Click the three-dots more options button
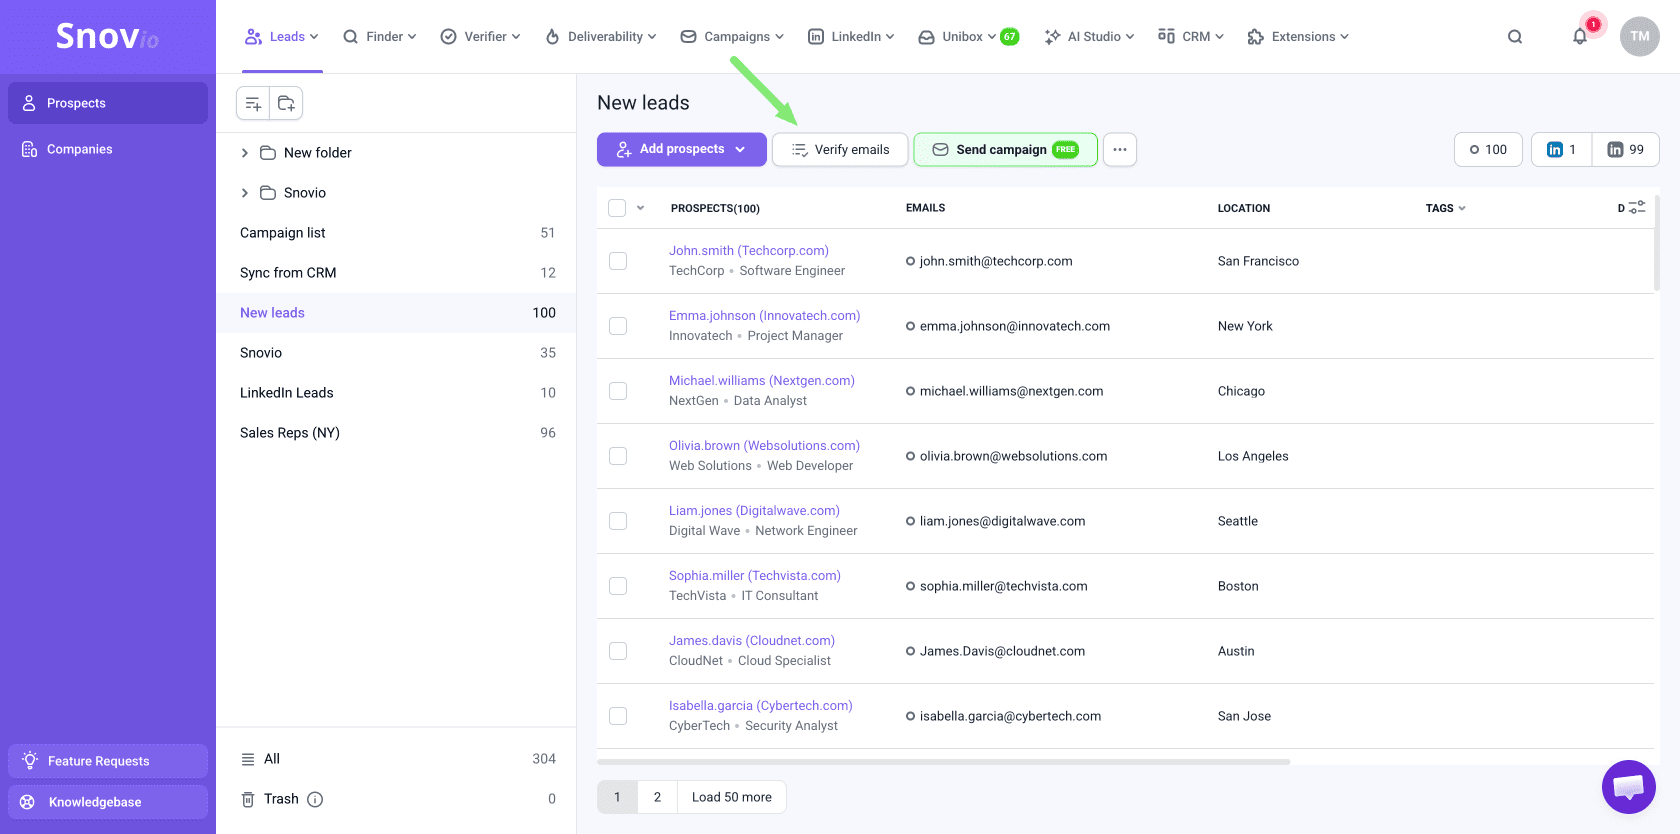 (1120, 150)
